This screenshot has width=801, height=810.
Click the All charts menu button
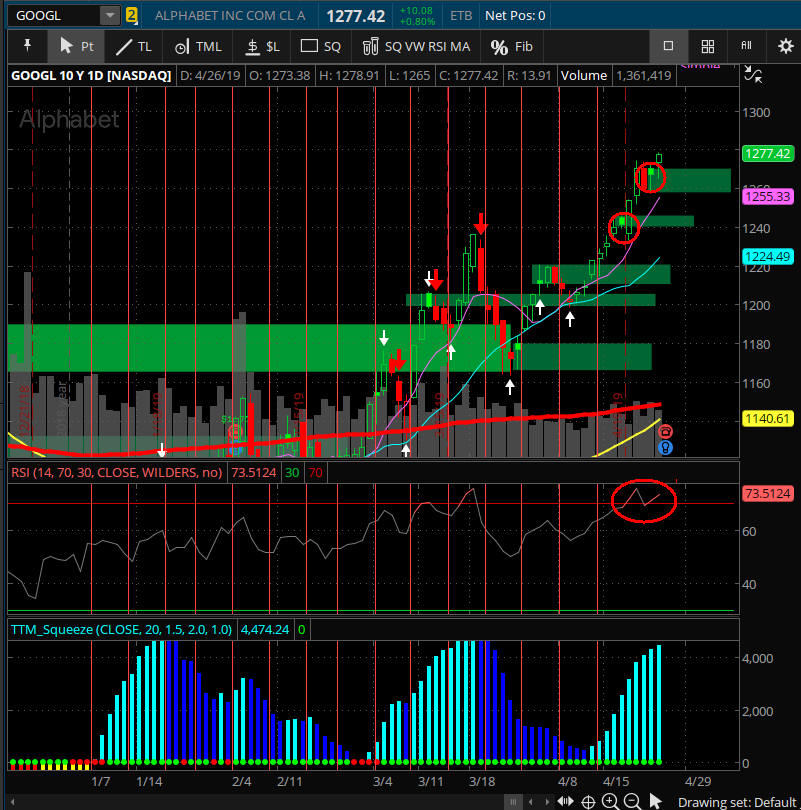pos(746,46)
